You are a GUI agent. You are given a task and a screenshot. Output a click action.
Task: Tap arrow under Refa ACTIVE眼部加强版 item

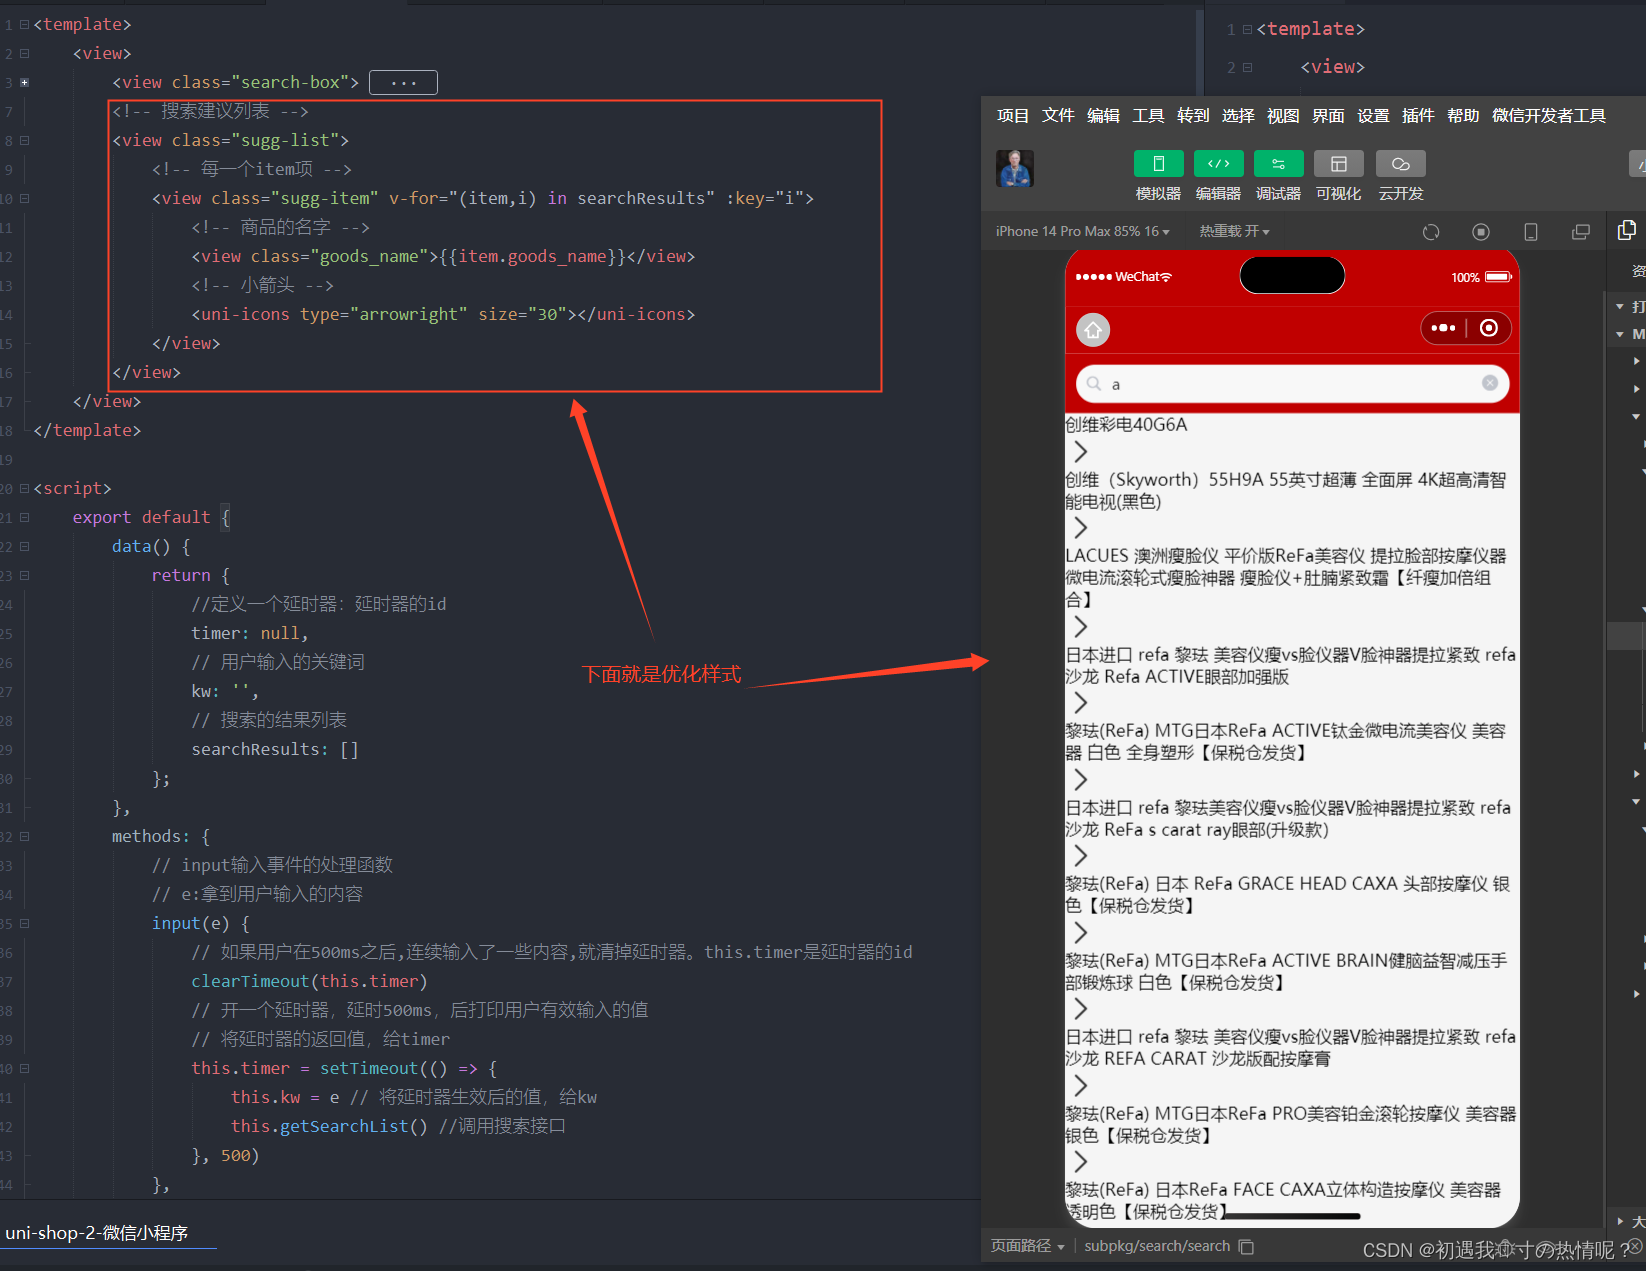pyautogui.click(x=1080, y=702)
